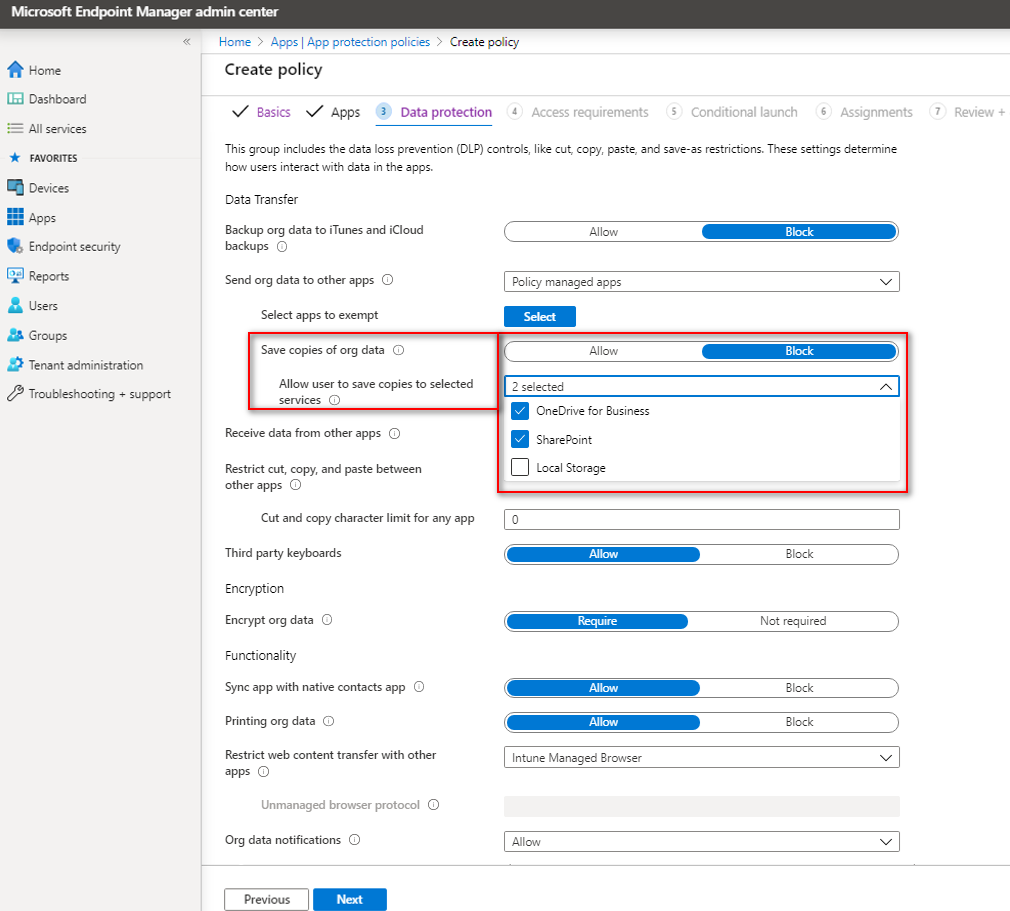
Task: Show info for Encrypt org data
Action: [x=327, y=620]
